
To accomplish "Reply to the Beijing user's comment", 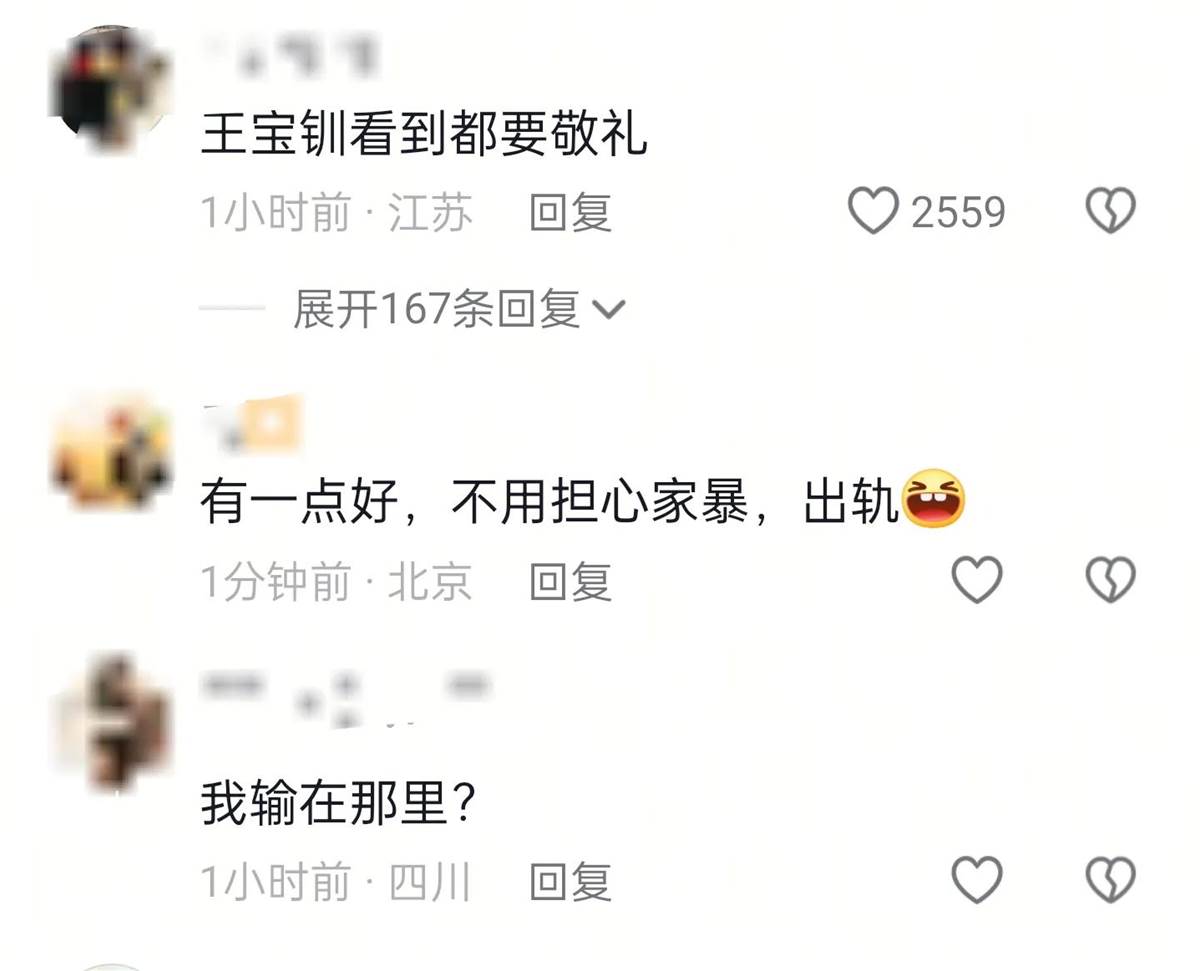I will pos(570,581).
